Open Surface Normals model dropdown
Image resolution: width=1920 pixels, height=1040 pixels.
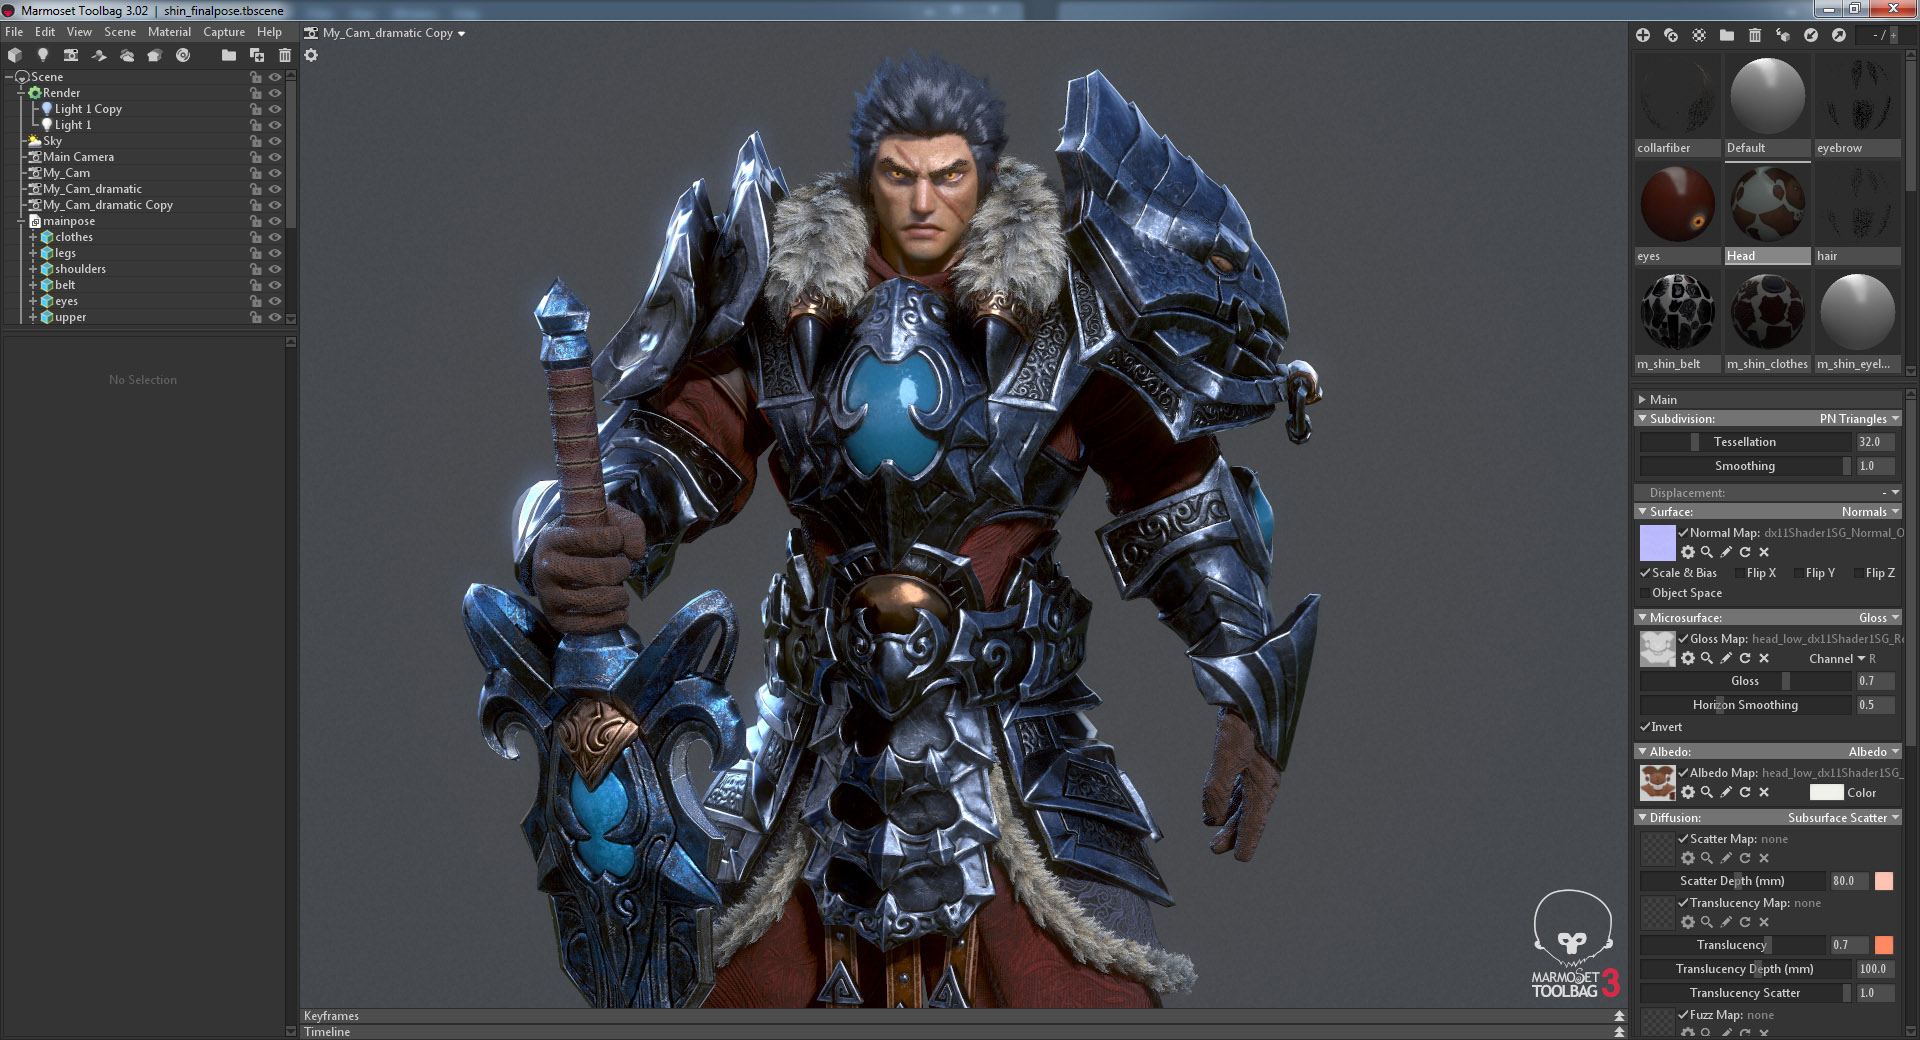(x=1870, y=512)
